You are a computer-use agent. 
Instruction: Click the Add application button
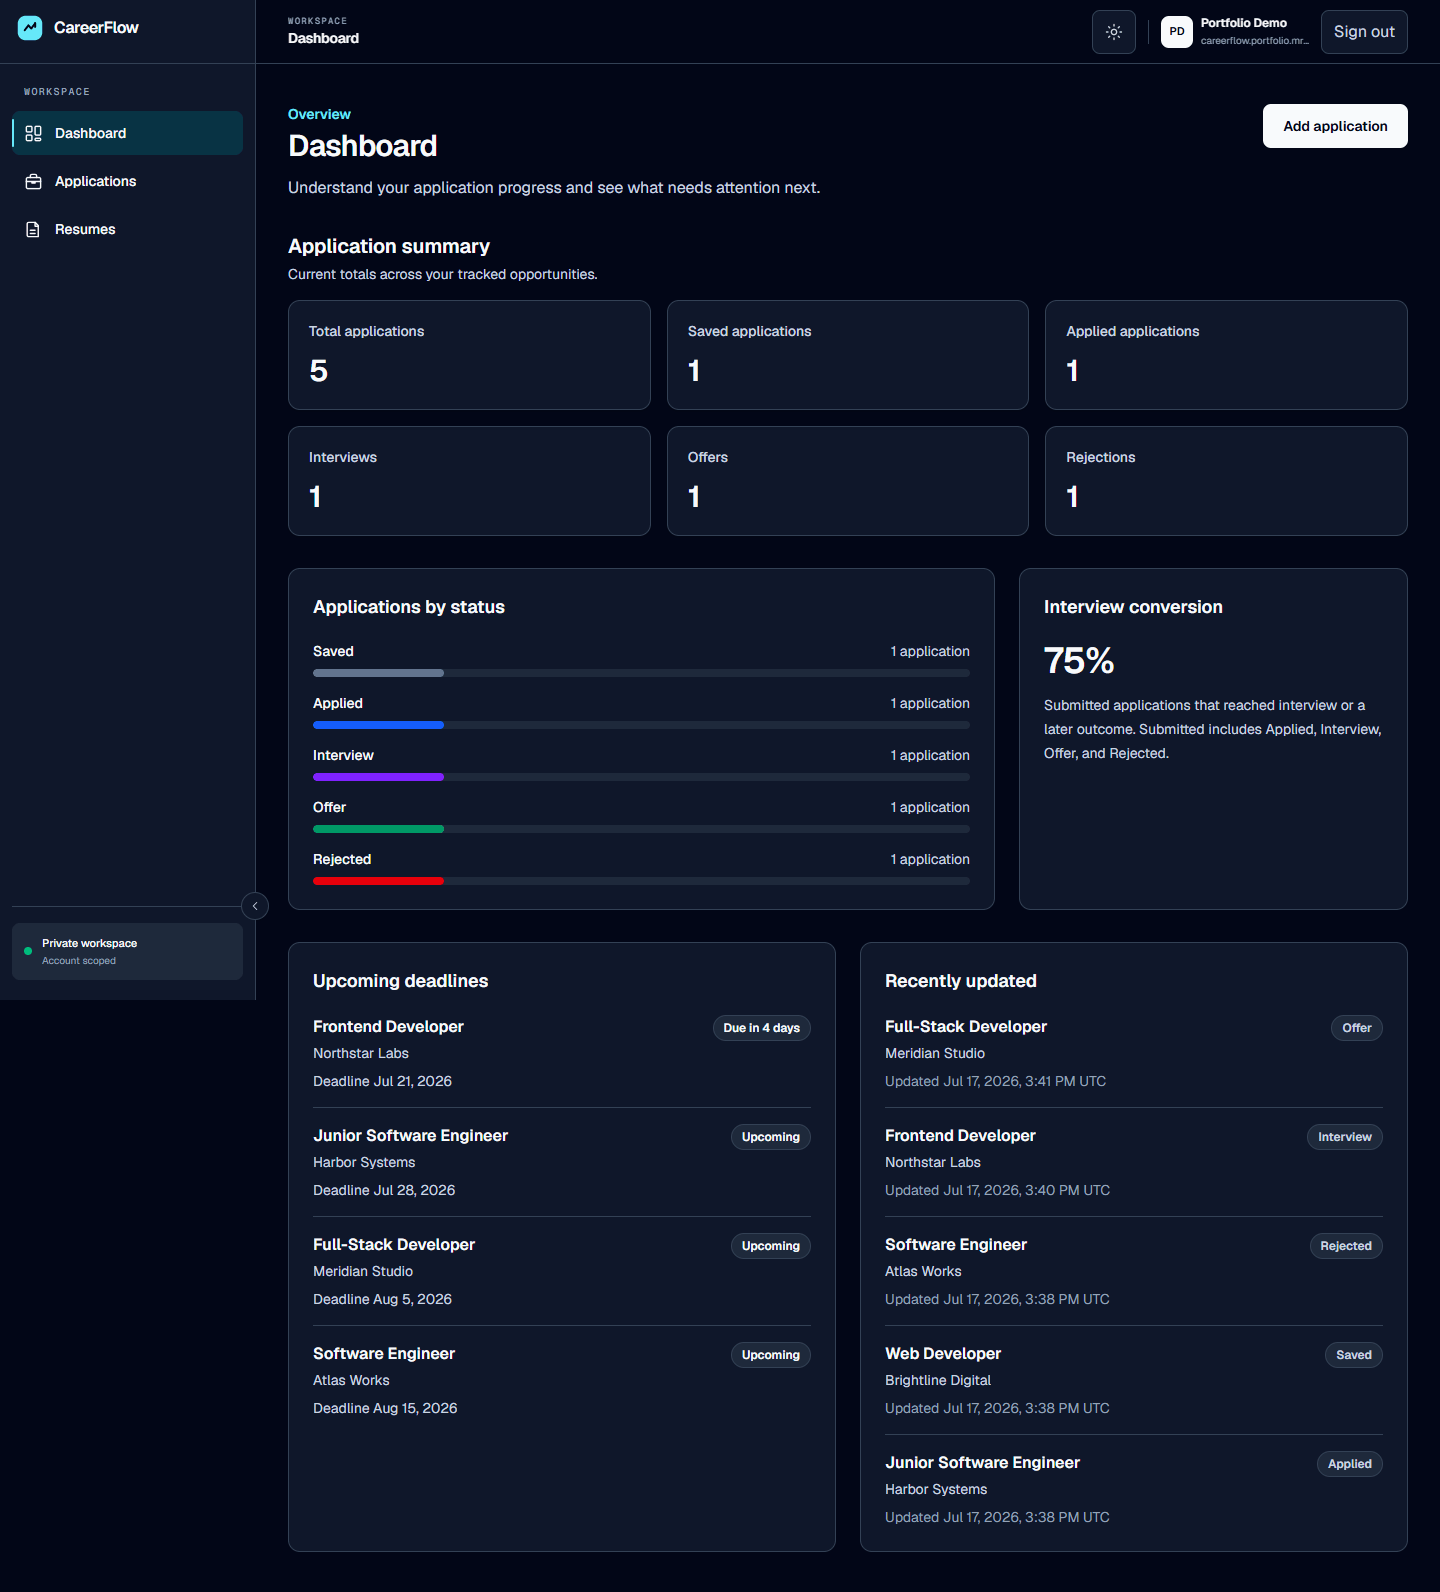coord(1335,126)
